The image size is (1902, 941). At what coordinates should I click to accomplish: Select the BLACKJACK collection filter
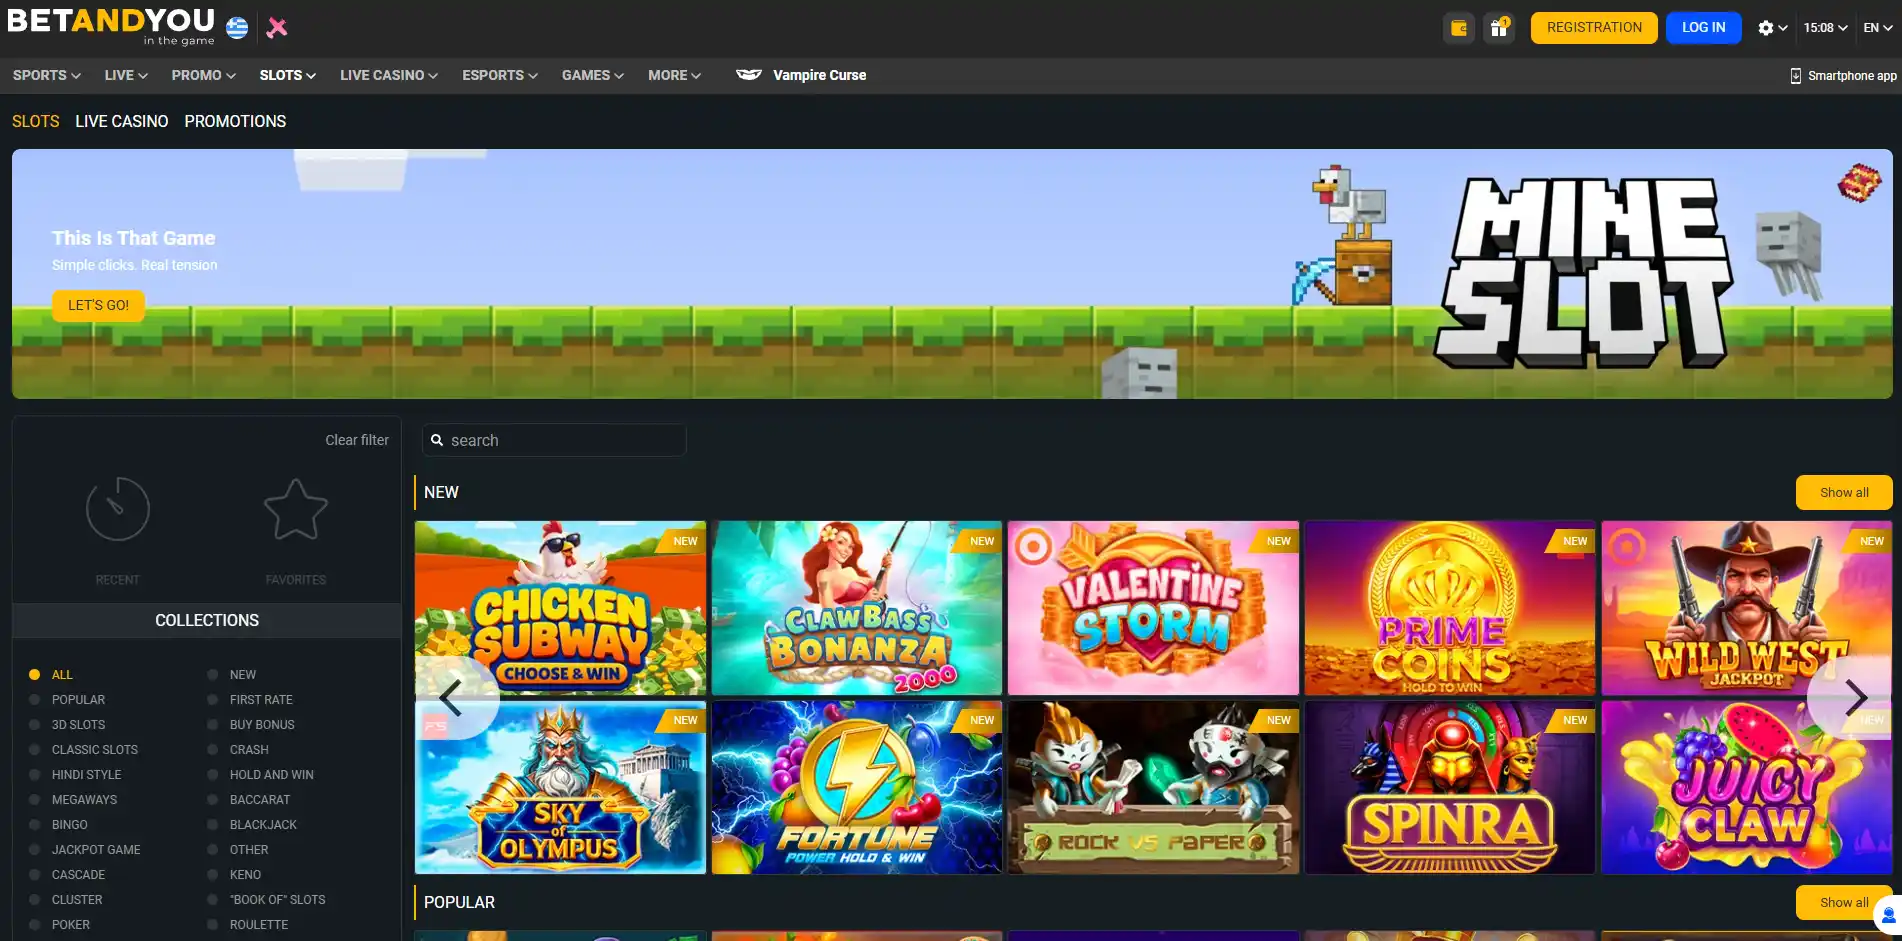[x=252, y=825]
